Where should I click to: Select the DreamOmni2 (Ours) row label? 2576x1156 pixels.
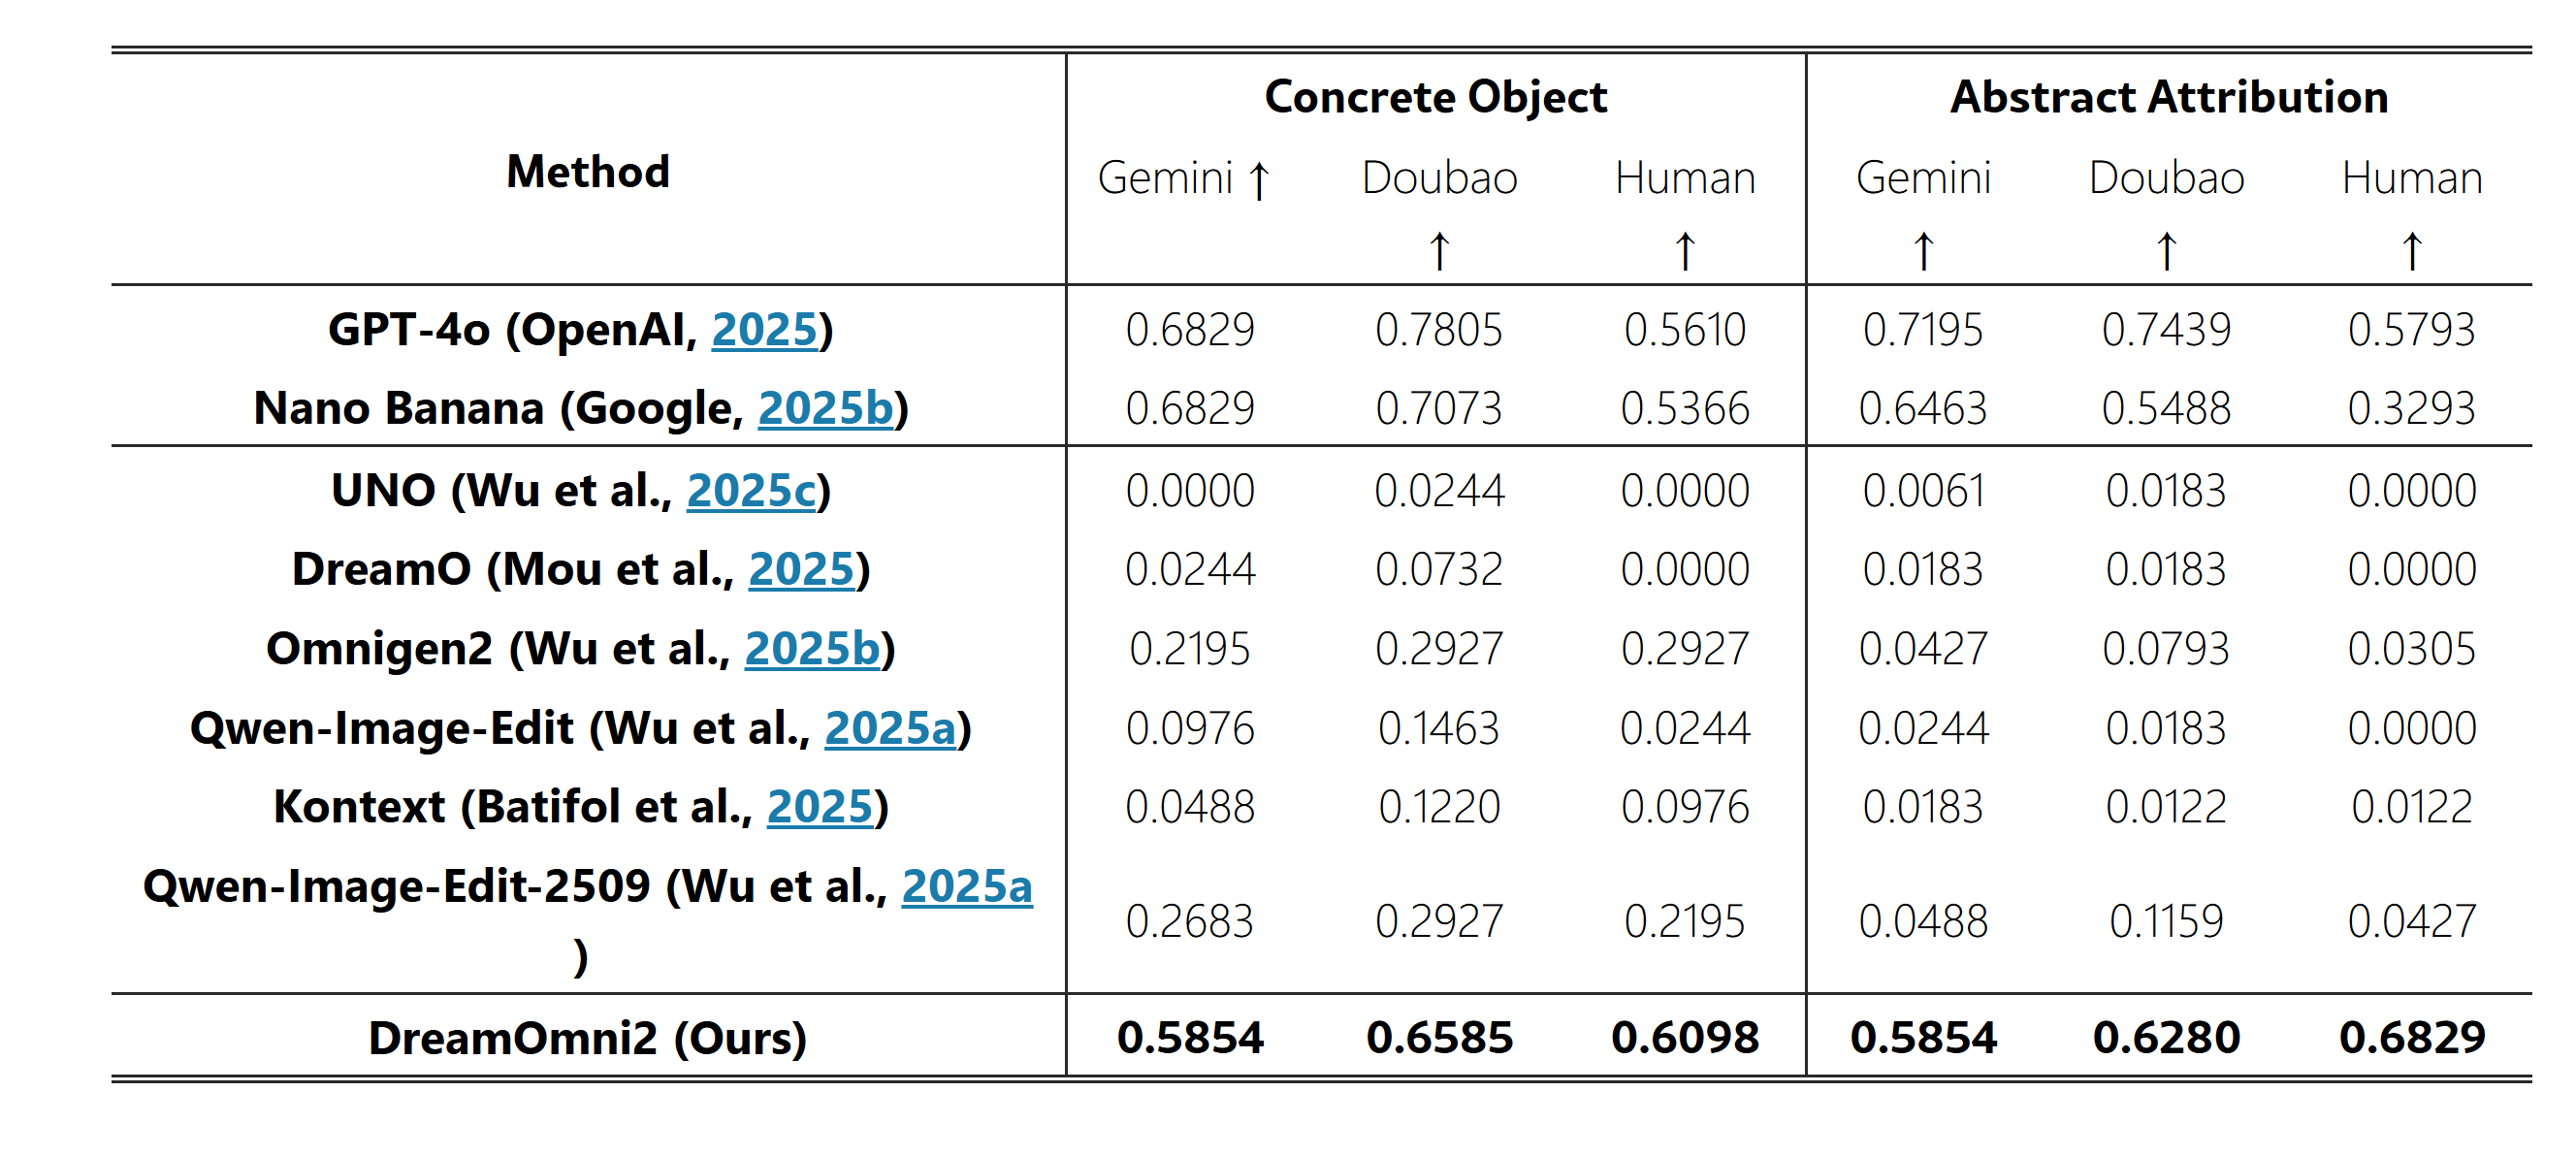click(x=588, y=1039)
